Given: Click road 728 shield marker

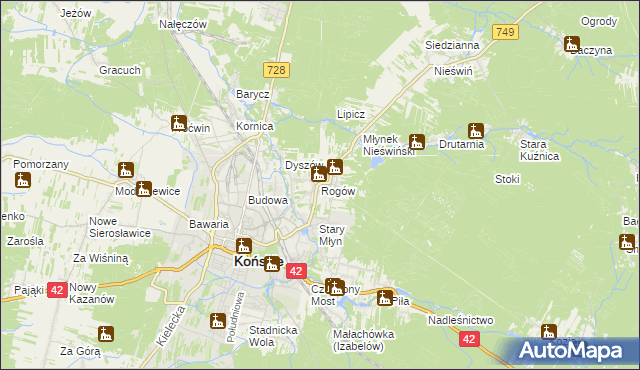Looking at the screenshot, I should tap(276, 70).
